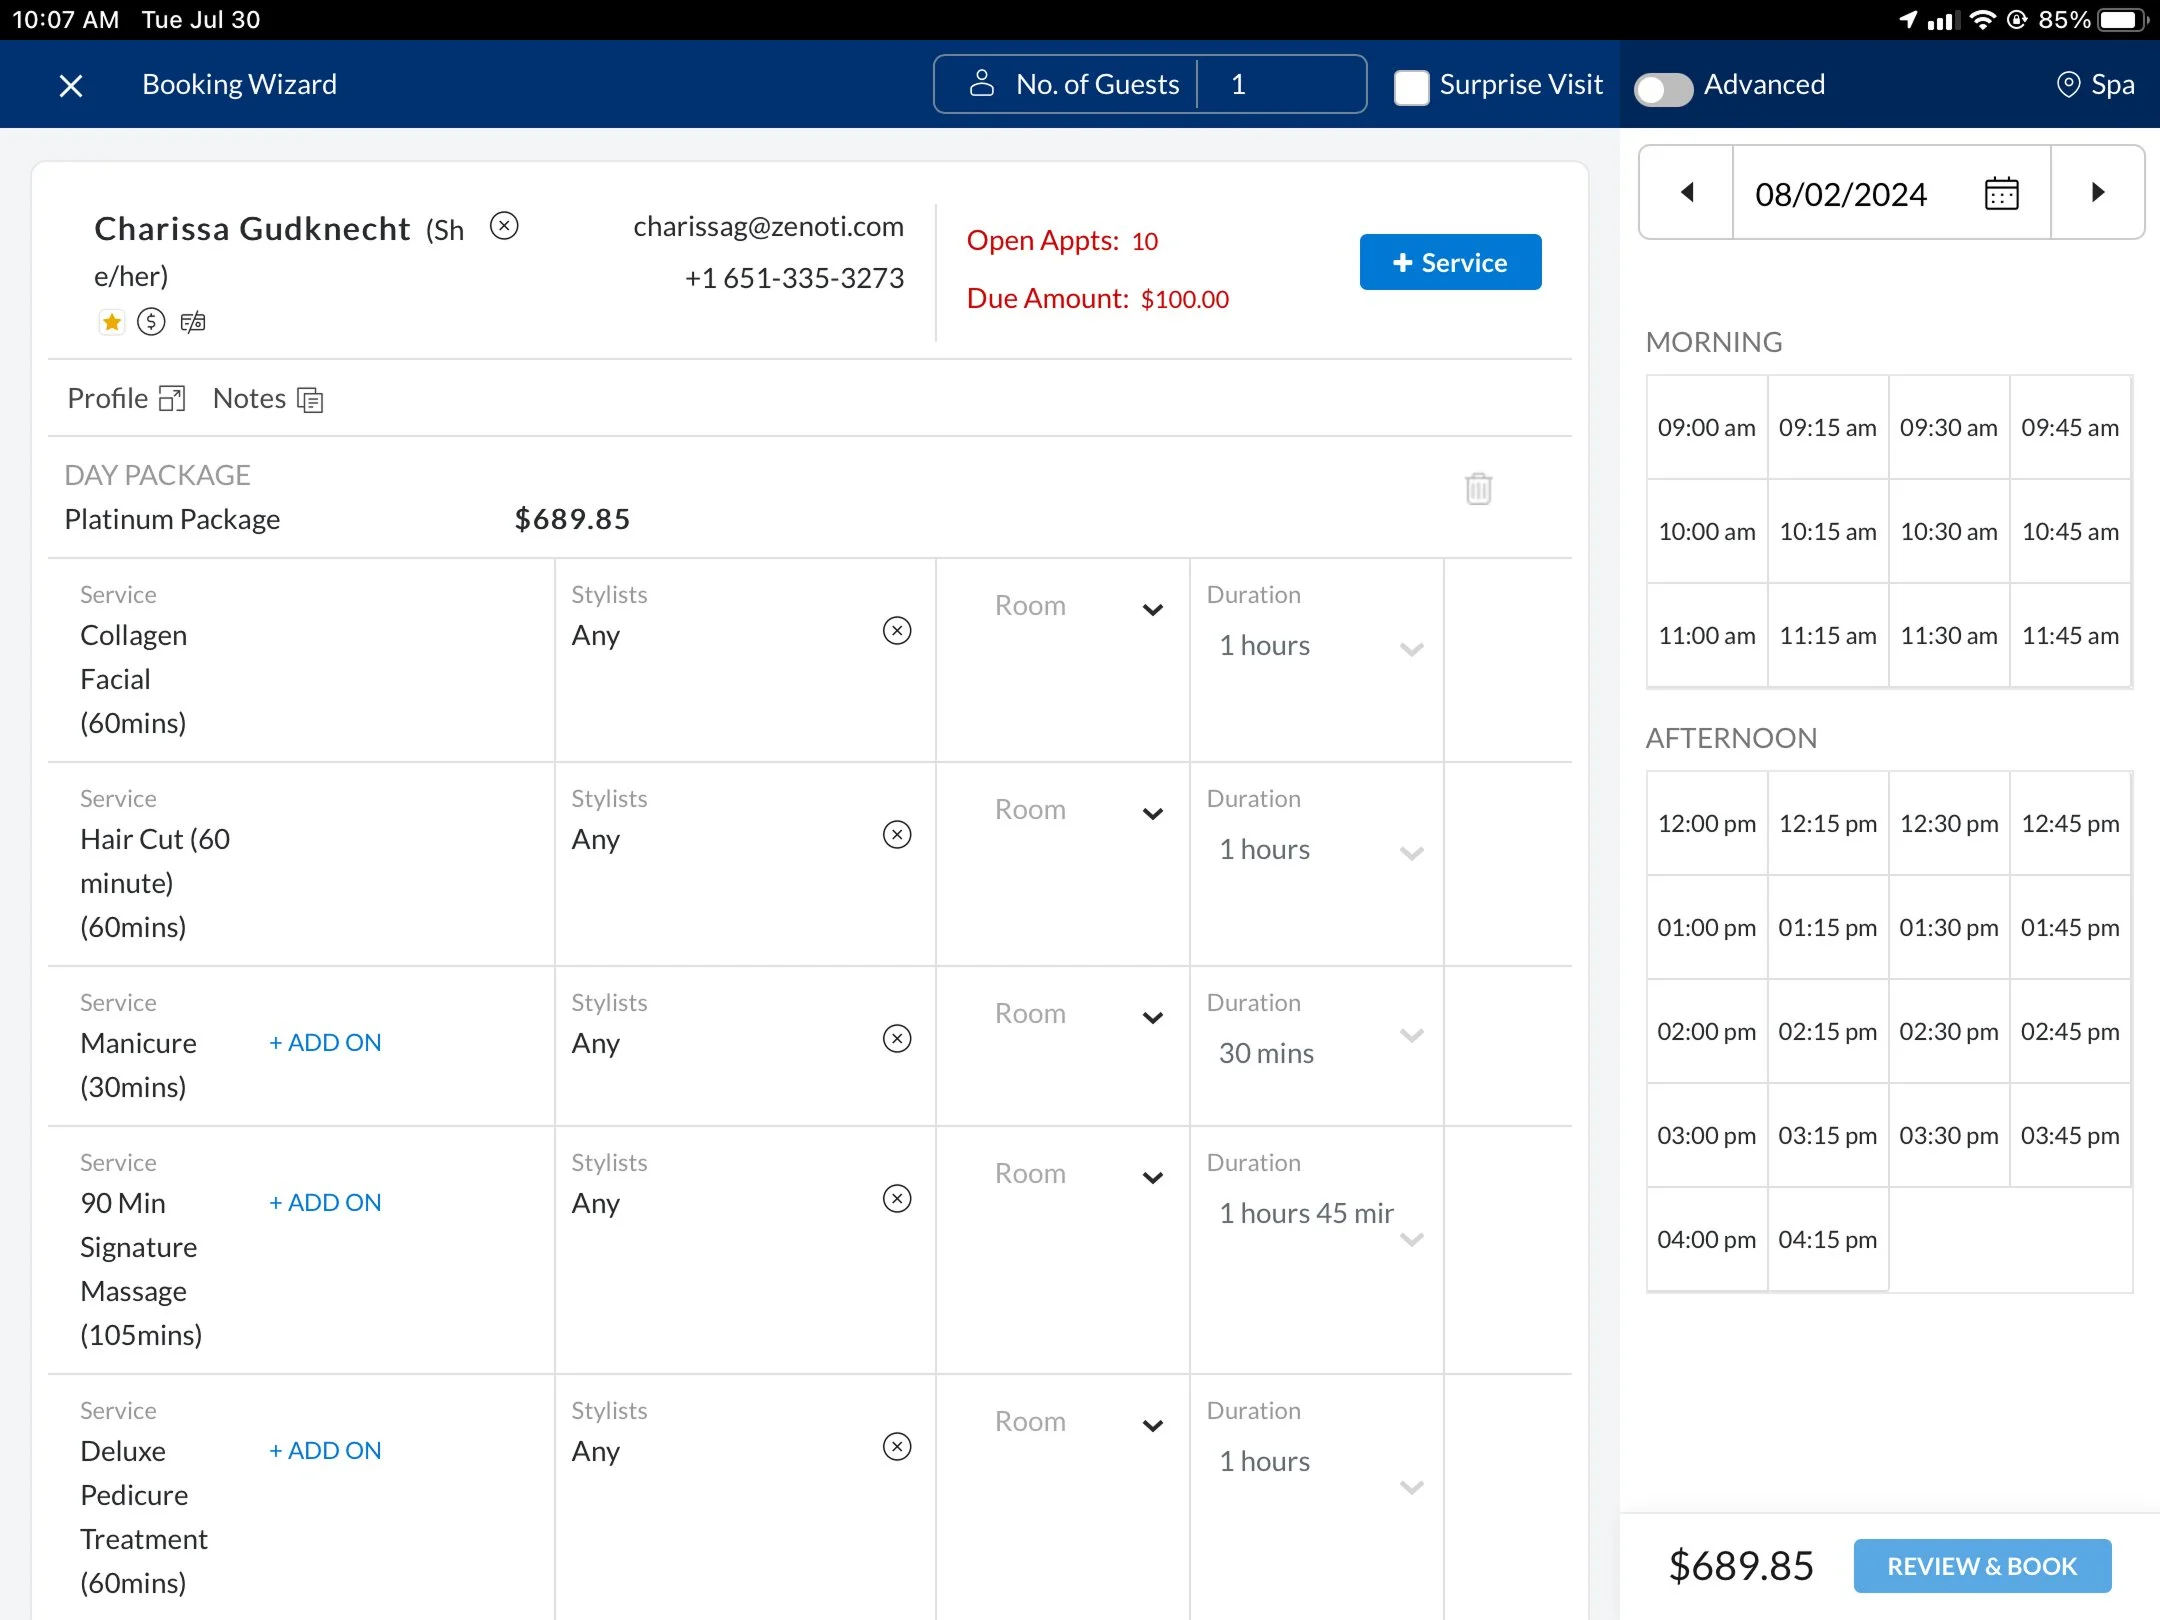Expand Room dropdown for Collagen Facial

click(x=1152, y=609)
